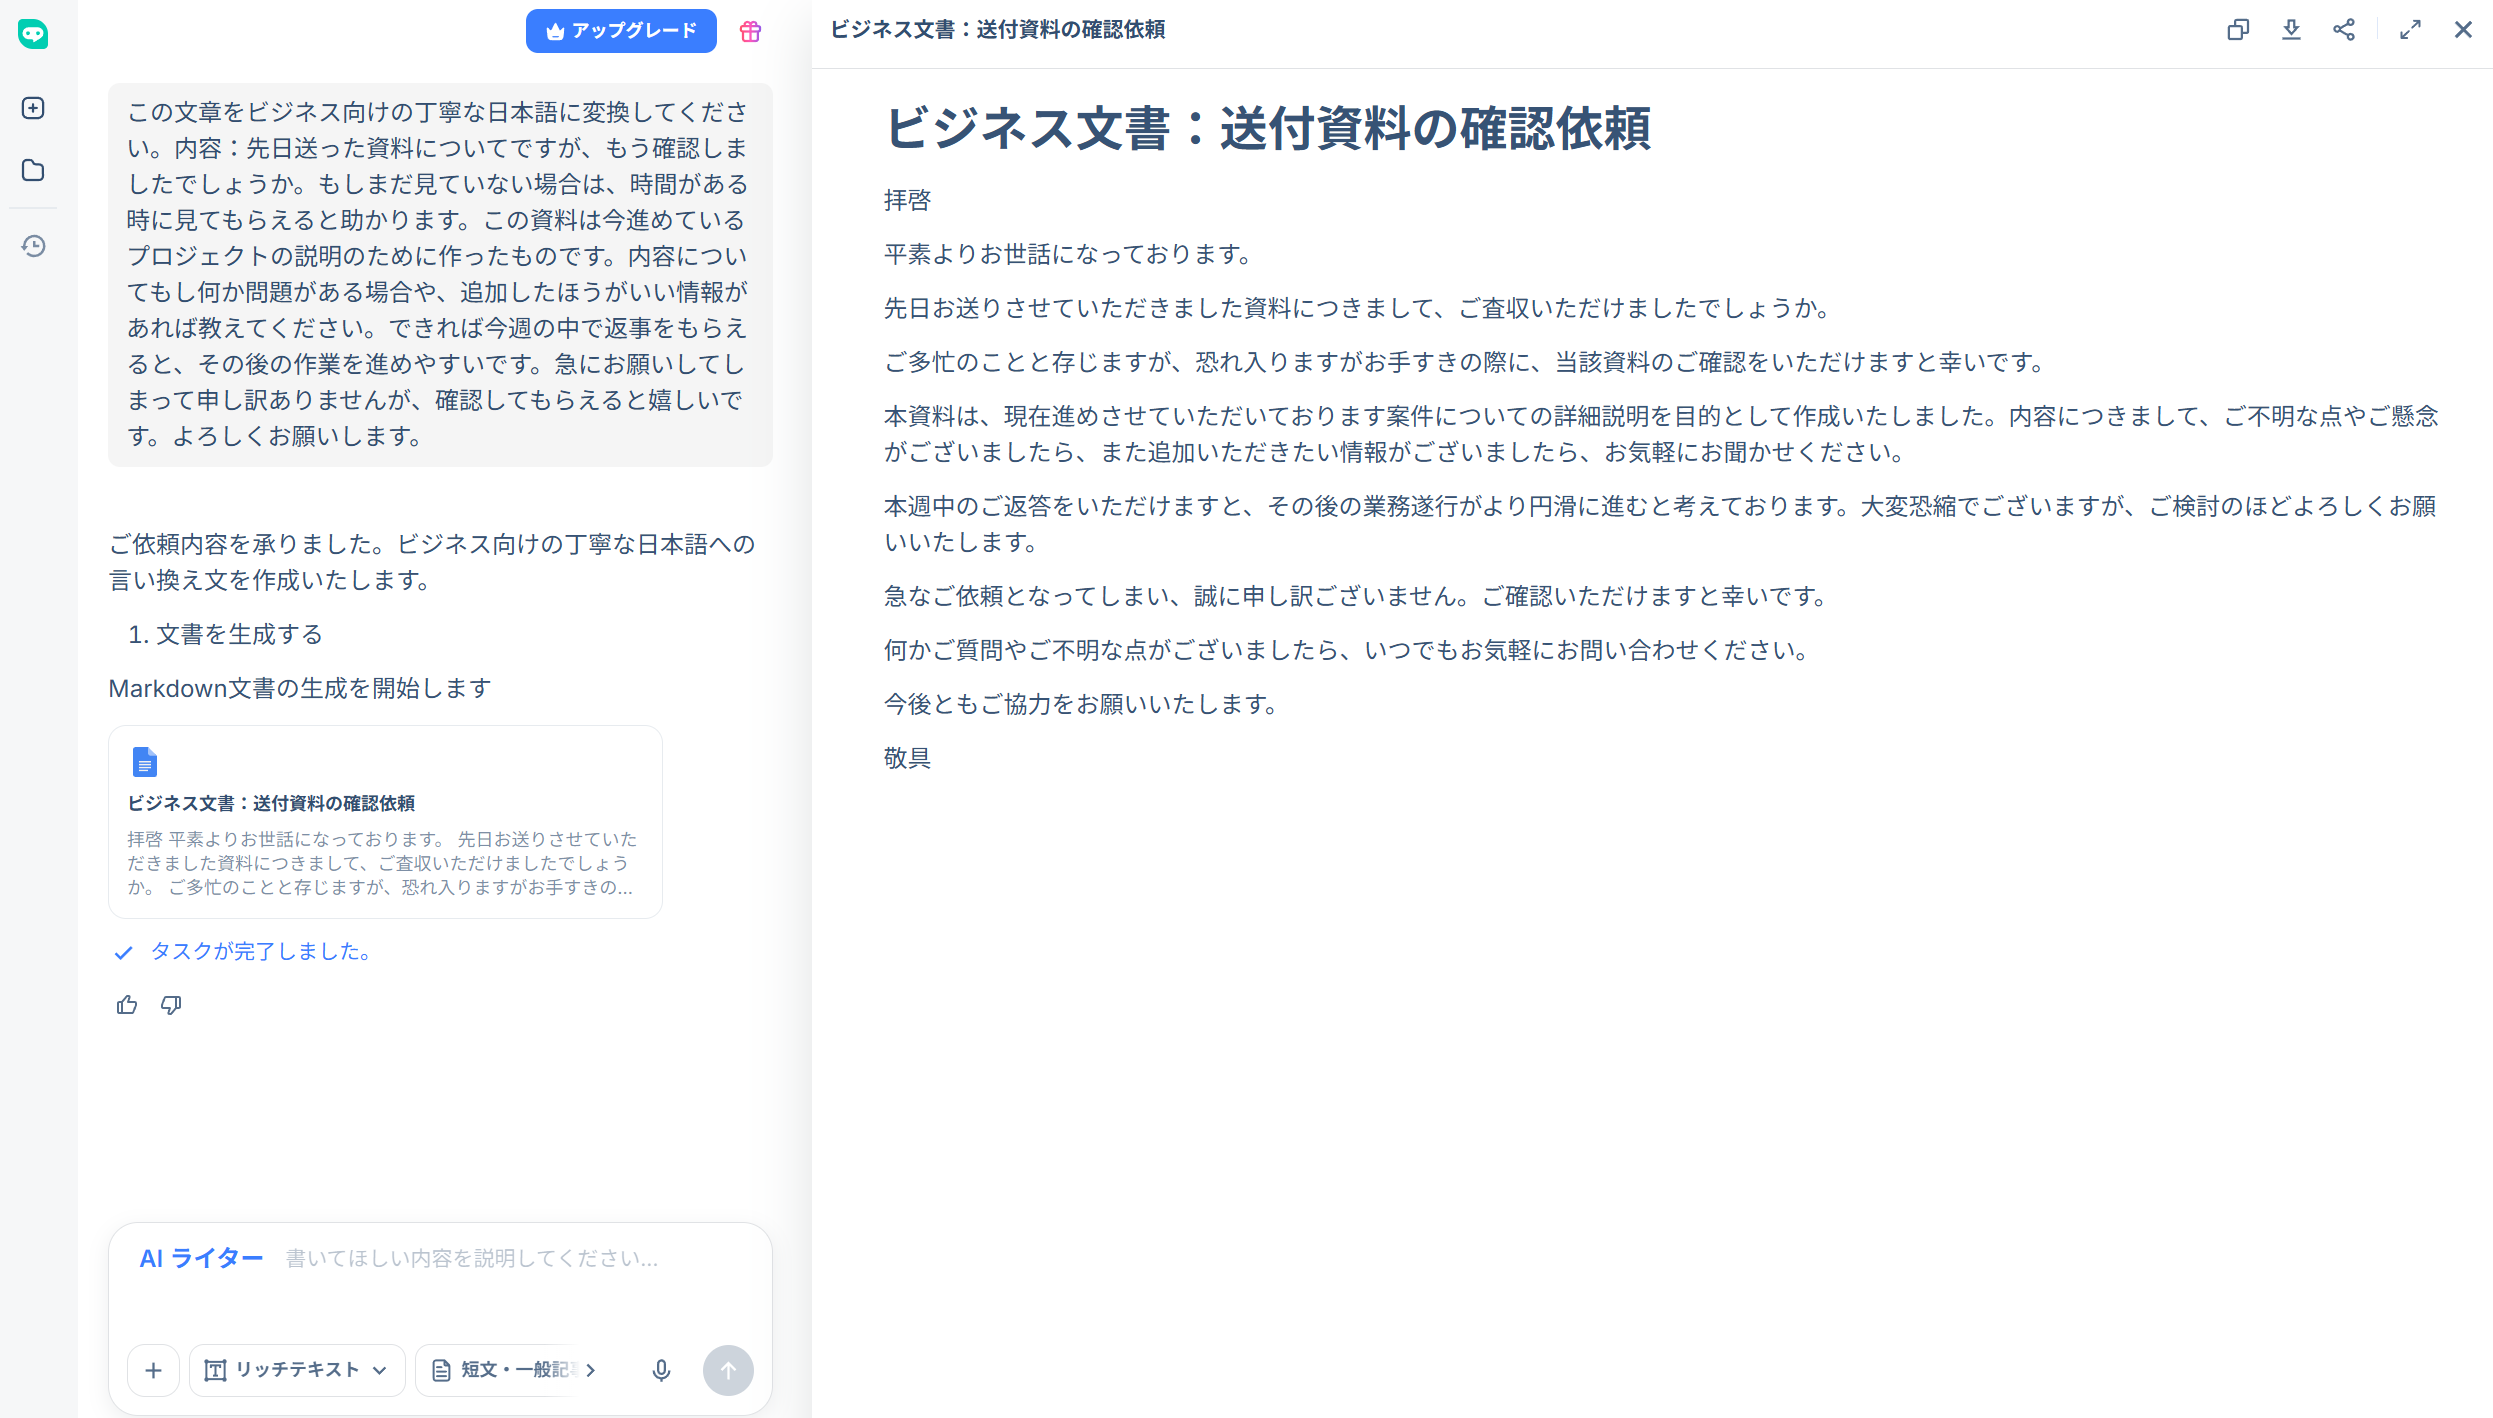
Task: Click the send arrow button
Action: [x=728, y=1371]
